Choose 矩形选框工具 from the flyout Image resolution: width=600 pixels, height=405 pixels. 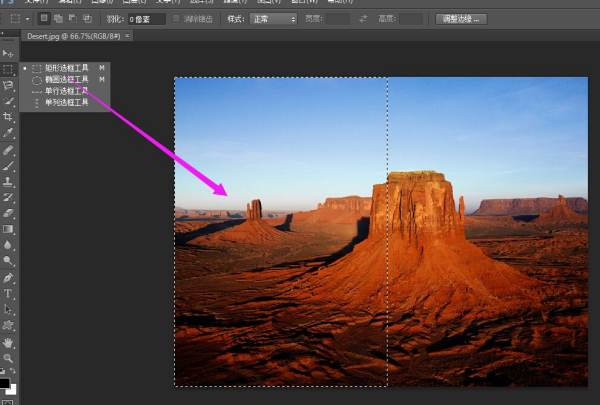tap(65, 68)
